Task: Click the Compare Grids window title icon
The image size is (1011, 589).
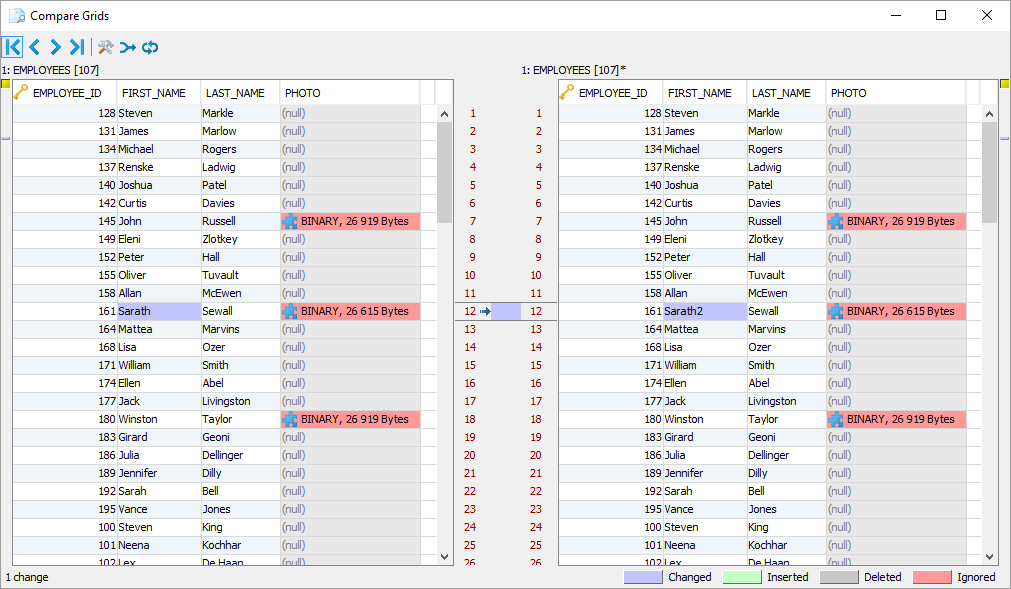Action: click(x=17, y=15)
